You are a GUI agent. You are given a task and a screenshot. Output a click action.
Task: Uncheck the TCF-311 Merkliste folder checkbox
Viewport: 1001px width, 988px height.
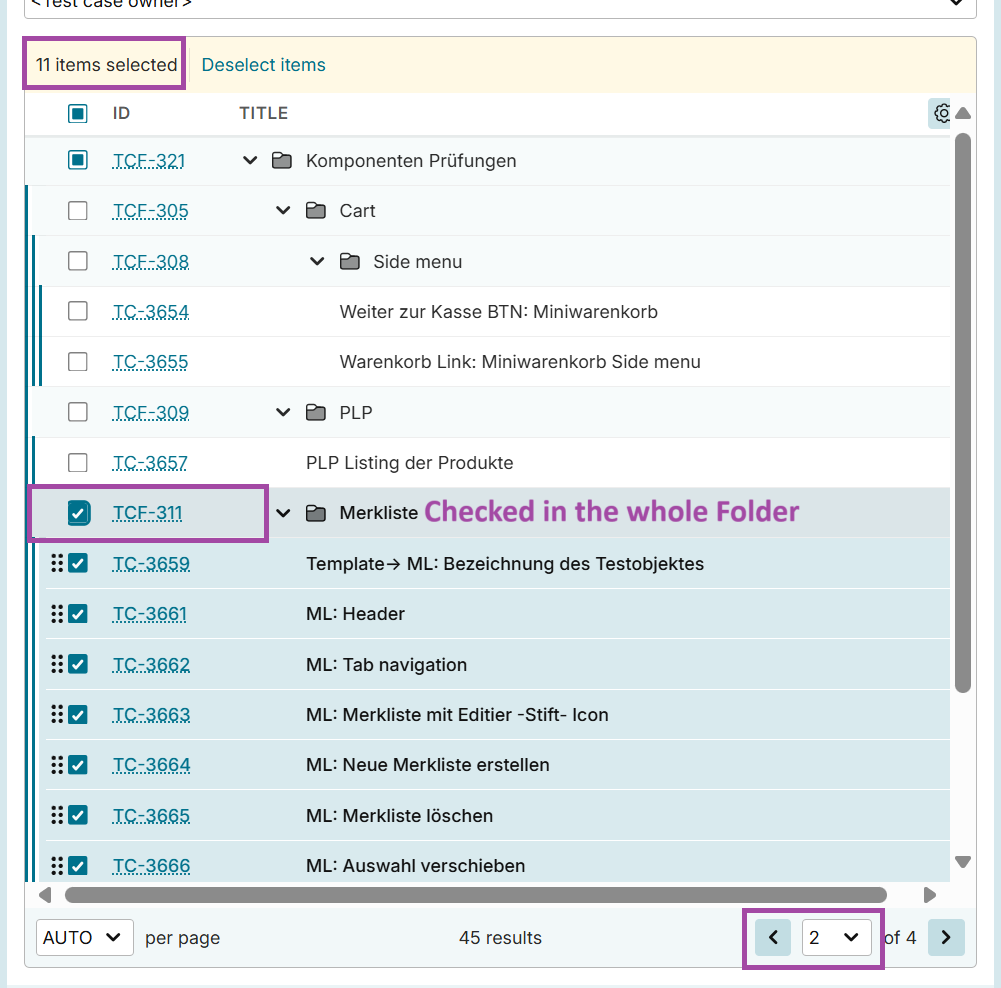coord(78,513)
